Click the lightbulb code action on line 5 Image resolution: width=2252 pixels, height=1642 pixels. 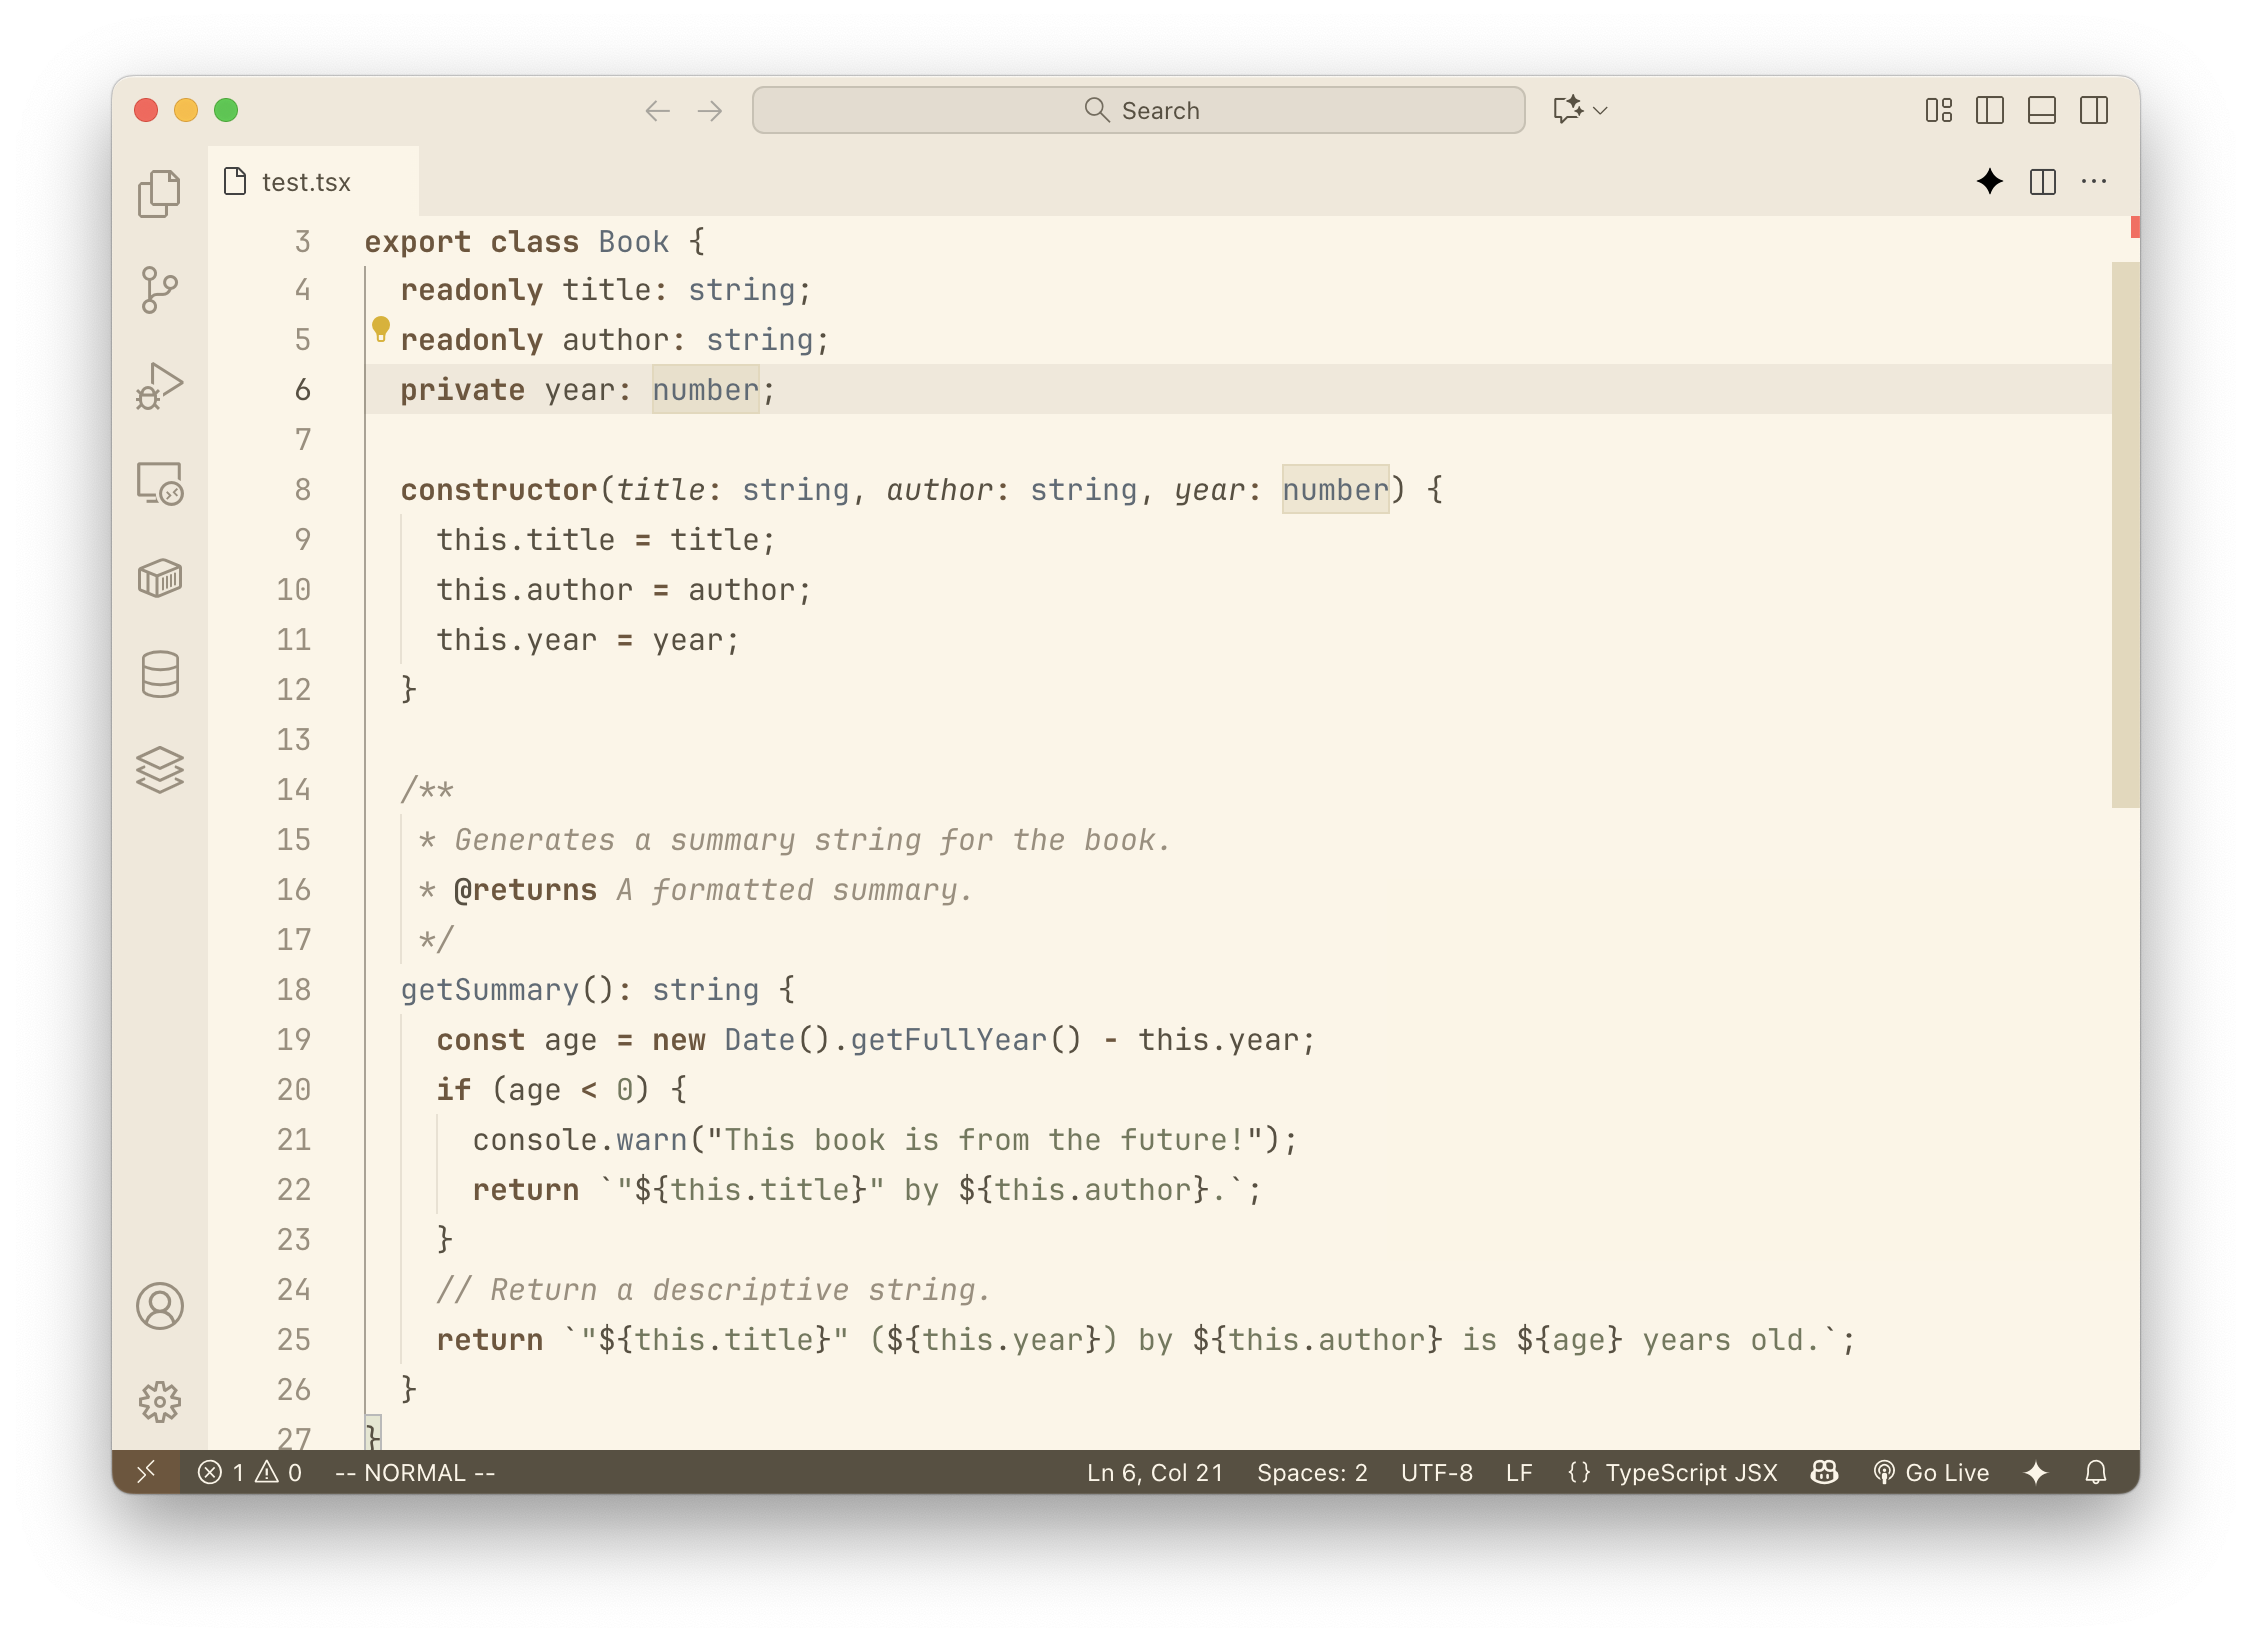click(381, 329)
